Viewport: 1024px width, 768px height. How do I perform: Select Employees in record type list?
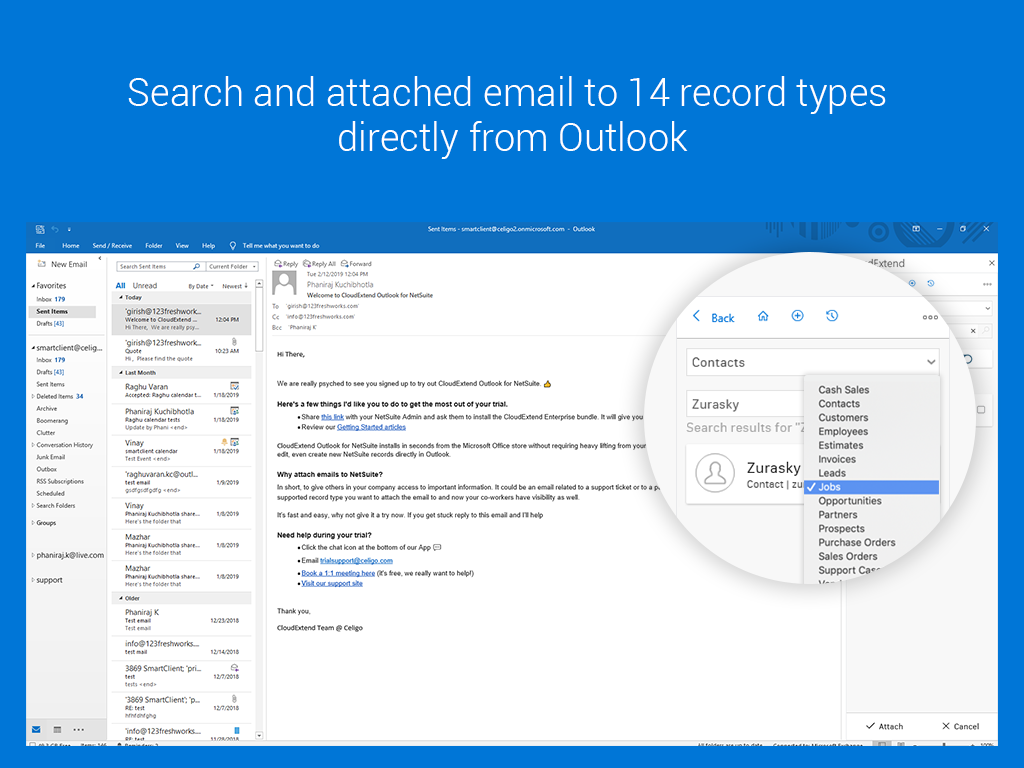[x=843, y=431]
